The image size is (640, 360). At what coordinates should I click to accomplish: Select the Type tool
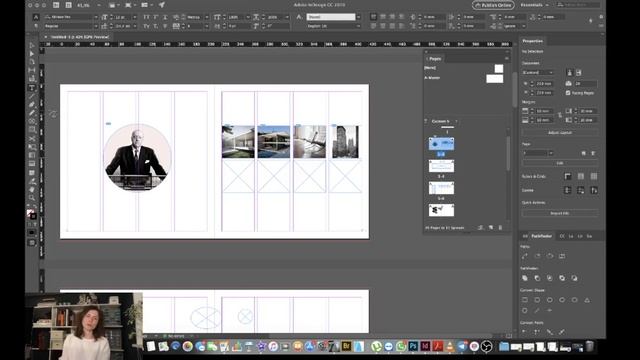[32, 87]
